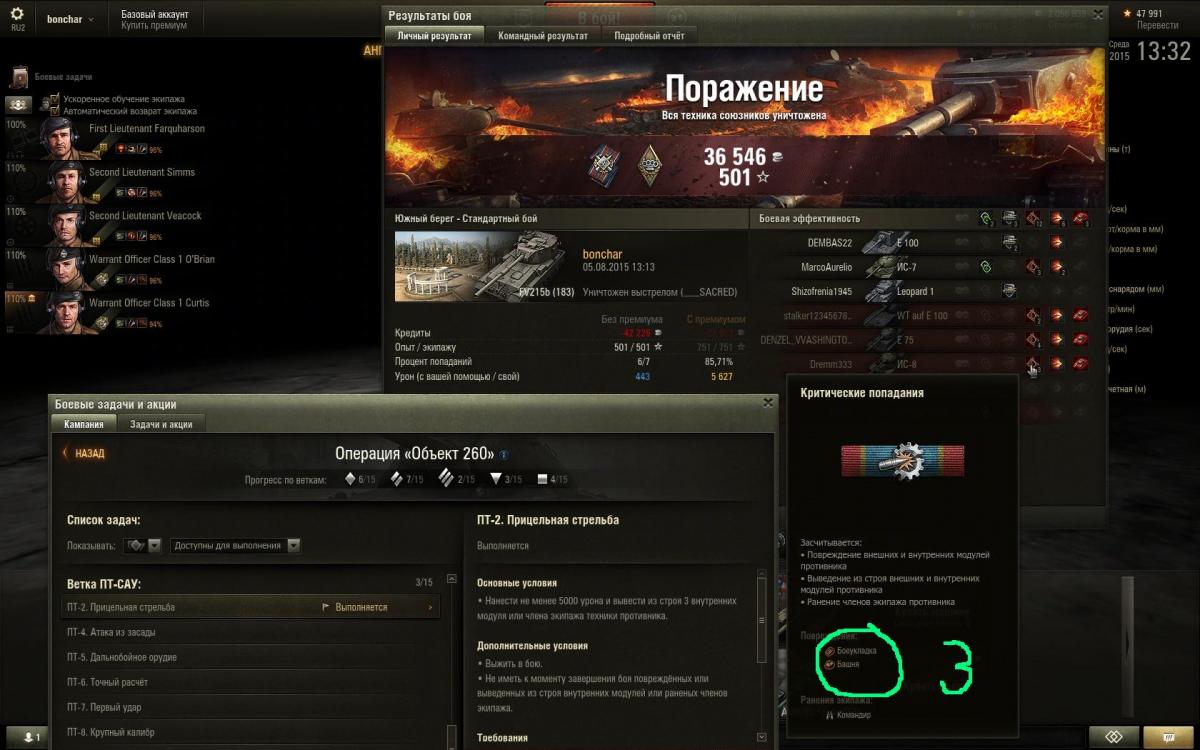Open Боевые задачи briefcase icon in the hangar
Screen dimensions: 1200x750
20,77
